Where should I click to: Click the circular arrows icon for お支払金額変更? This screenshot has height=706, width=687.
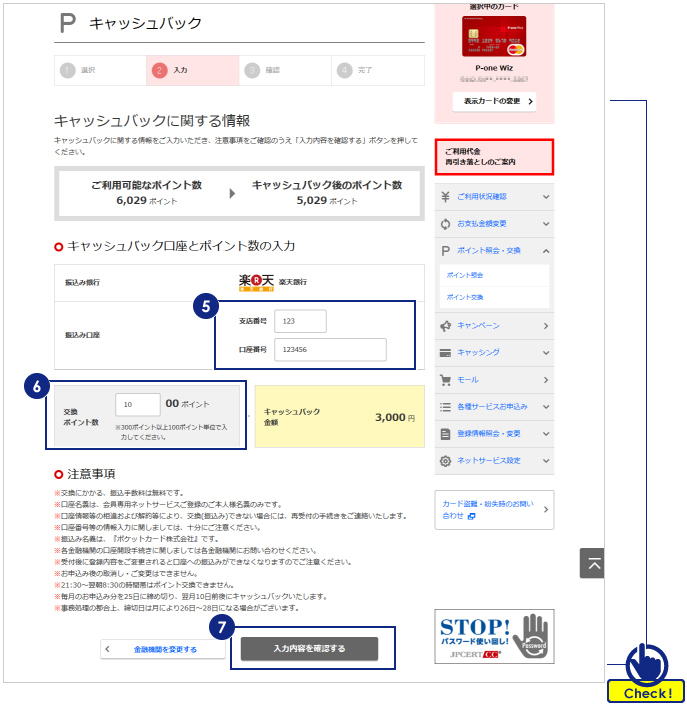pyautogui.click(x=445, y=223)
